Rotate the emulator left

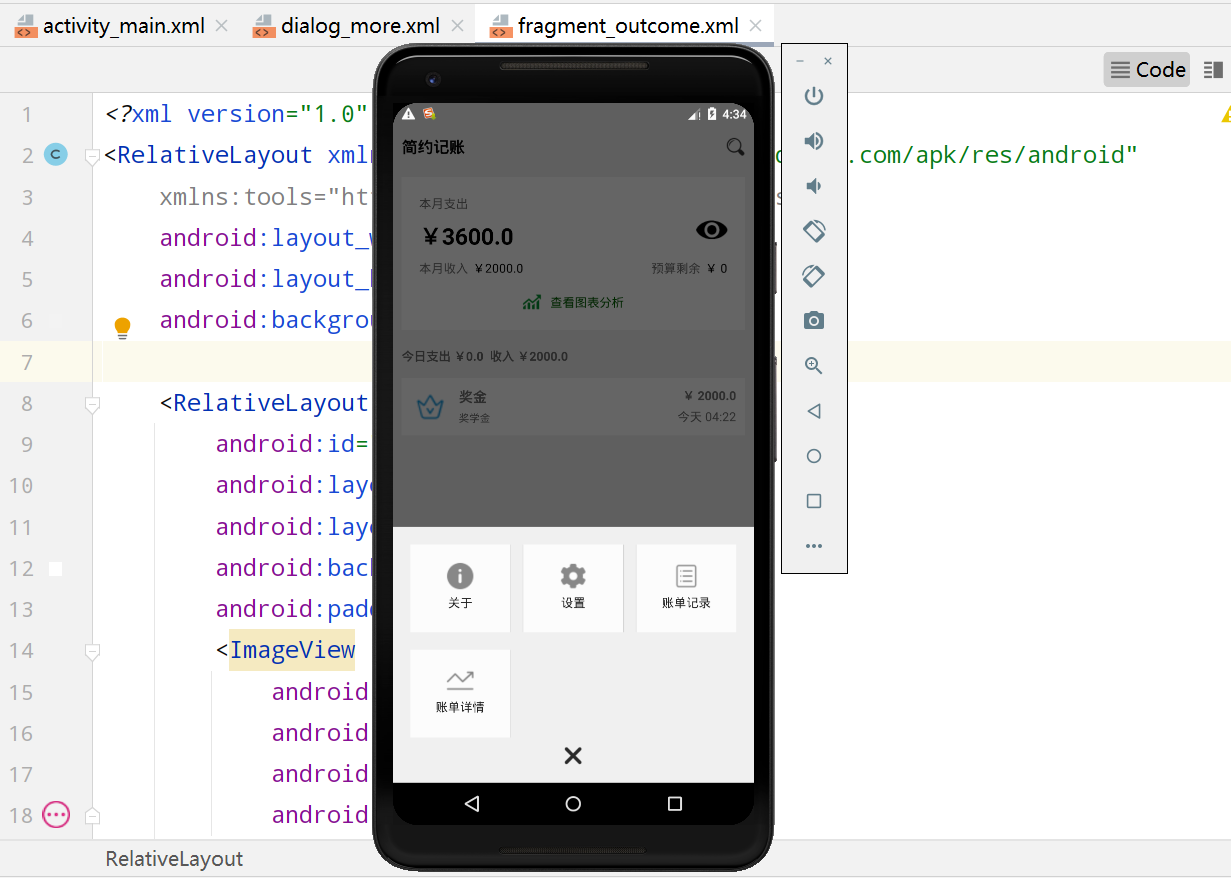coord(814,231)
